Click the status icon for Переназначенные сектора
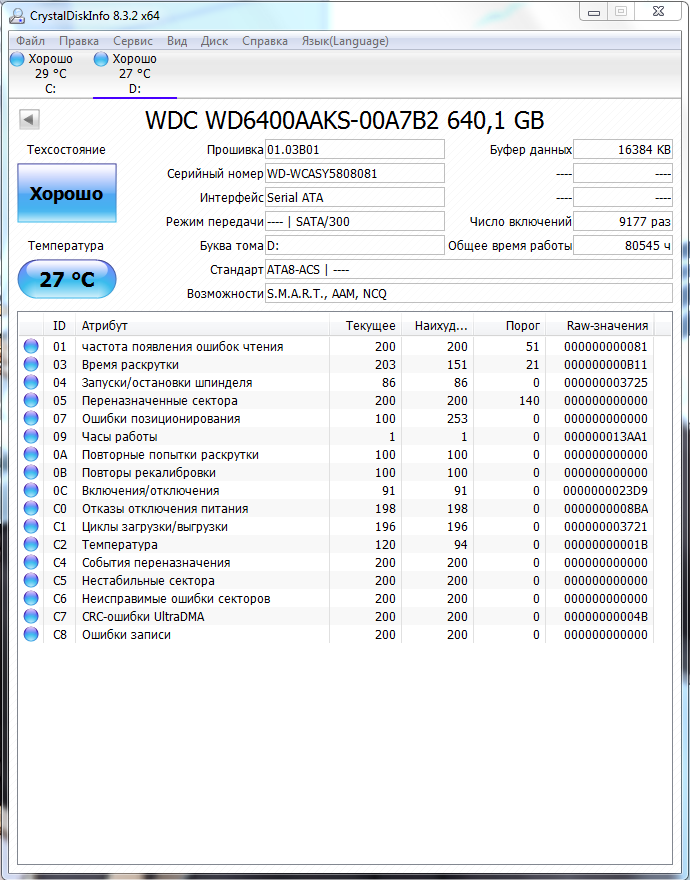This screenshot has height=880, width=690. [x=31, y=400]
